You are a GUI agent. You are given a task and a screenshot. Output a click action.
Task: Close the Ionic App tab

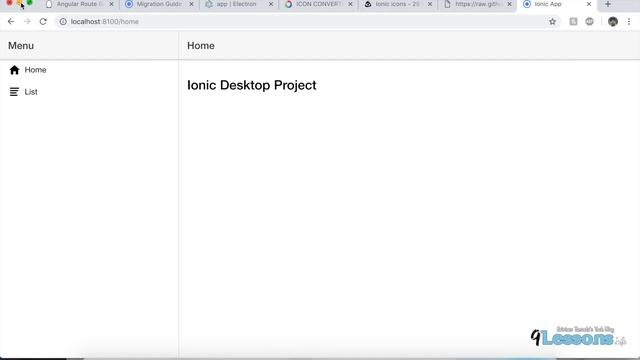coord(589,4)
